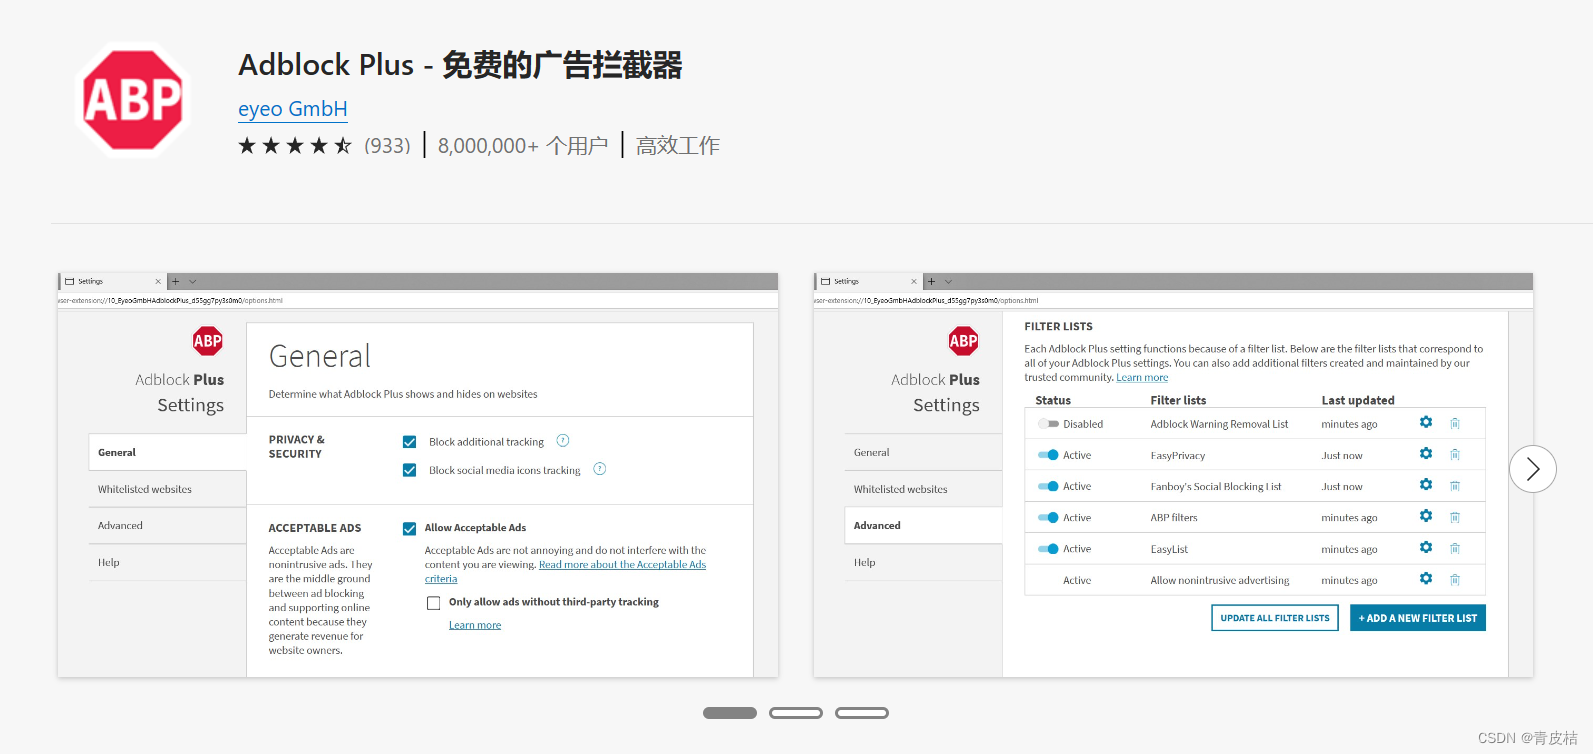Image resolution: width=1593 pixels, height=754 pixels.
Task: Click ABP logo in left settings screenshot
Action: click(208, 341)
